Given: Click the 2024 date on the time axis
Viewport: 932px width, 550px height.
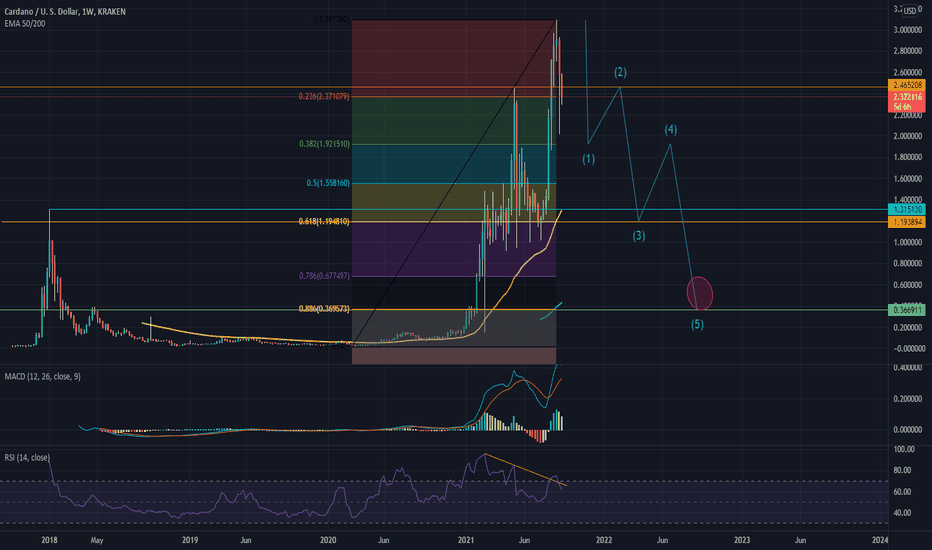Looking at the screenshot, I should (x=880, y=540).
